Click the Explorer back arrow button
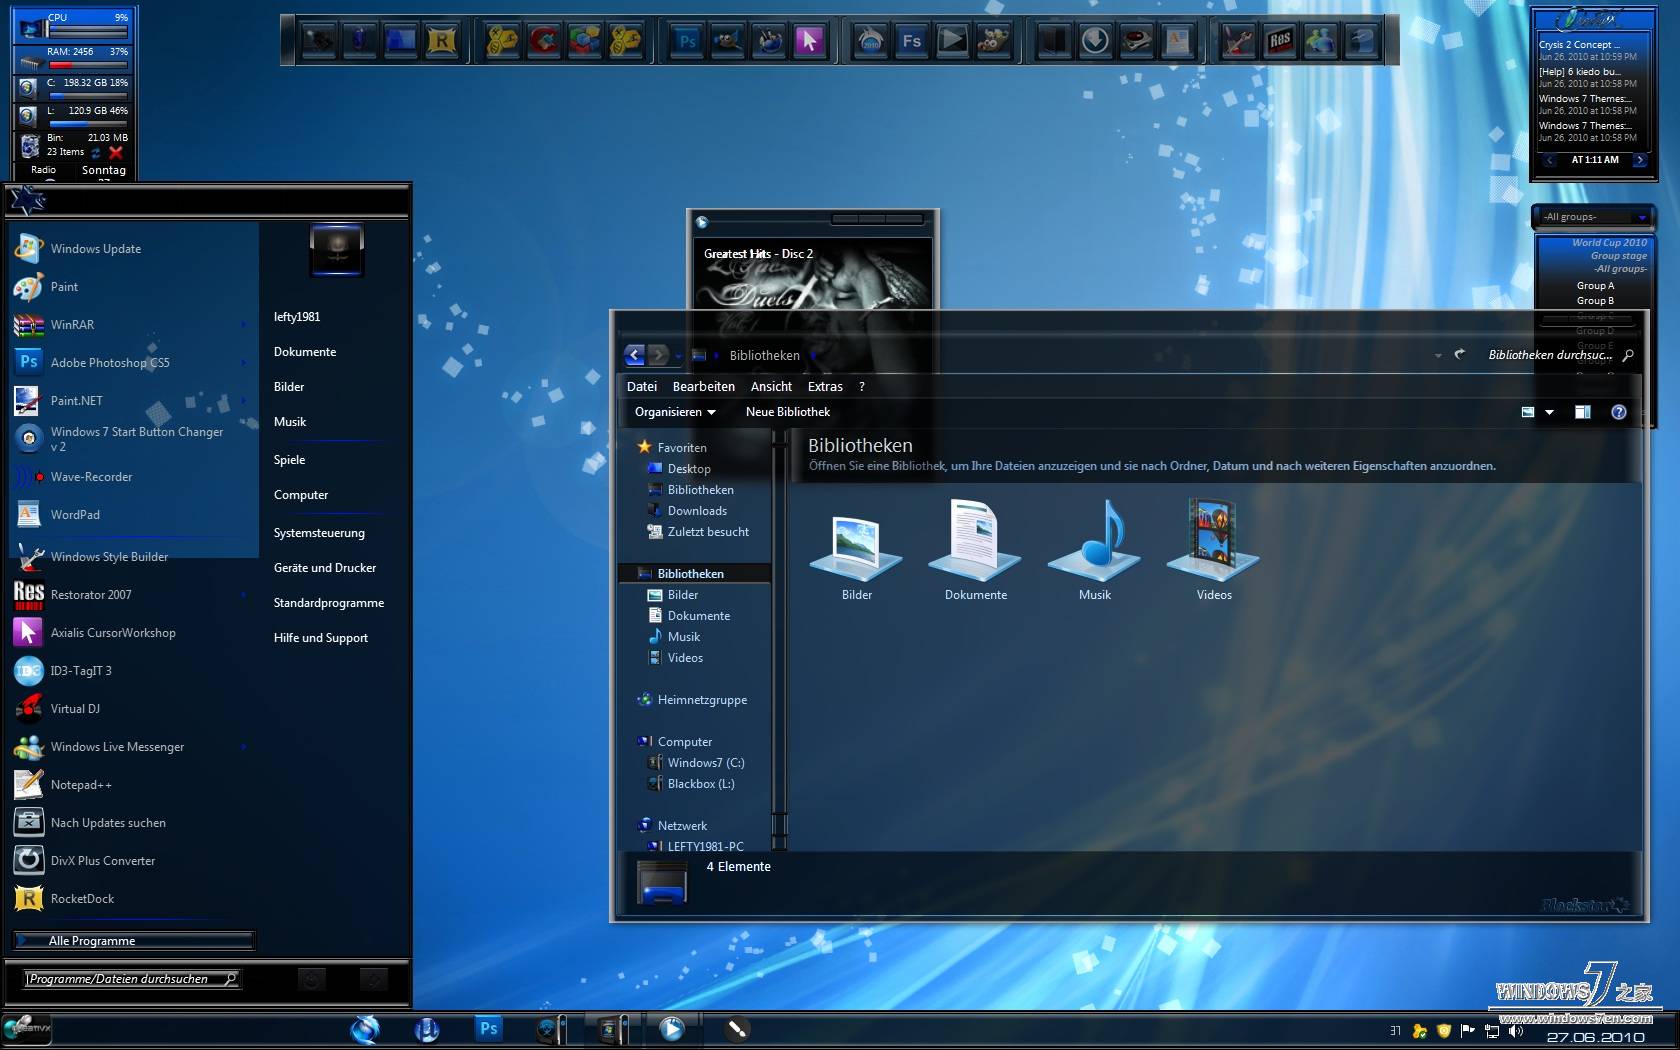Screen dimensions: 1680x1050 point(635,355)
